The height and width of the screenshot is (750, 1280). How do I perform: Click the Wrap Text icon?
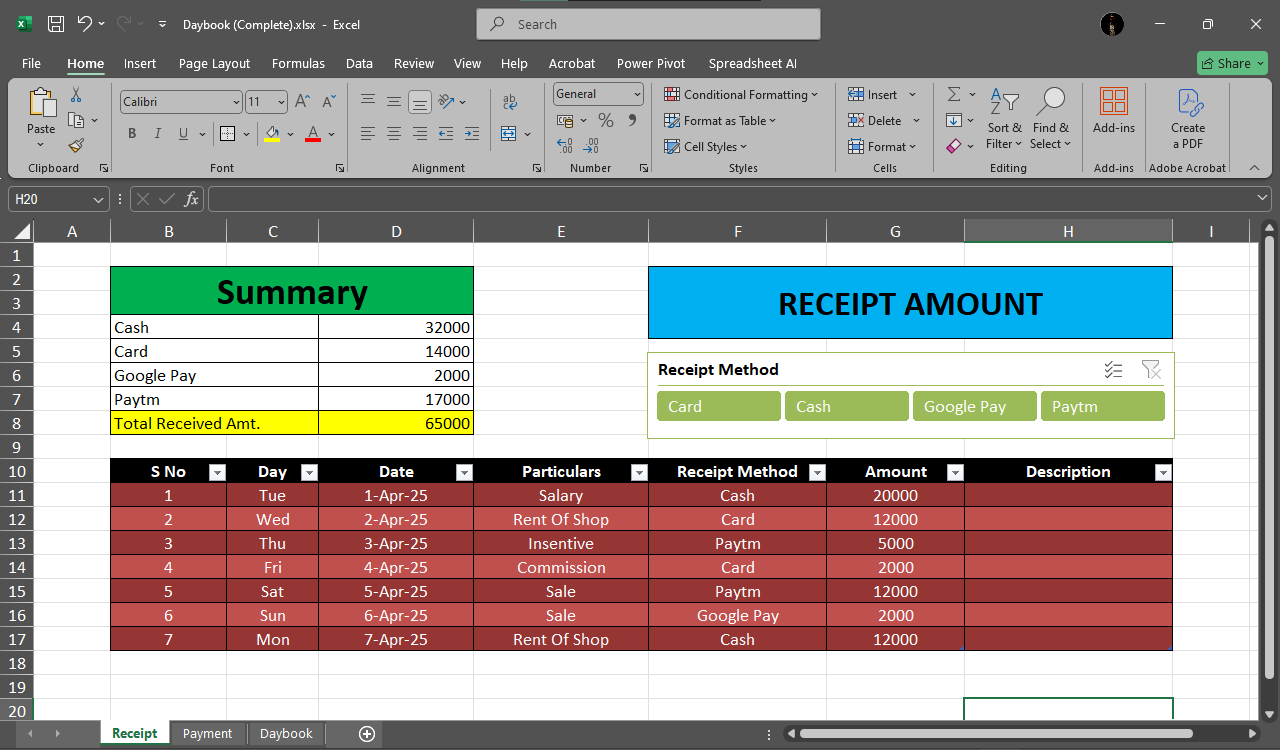(x=510, y=102)
